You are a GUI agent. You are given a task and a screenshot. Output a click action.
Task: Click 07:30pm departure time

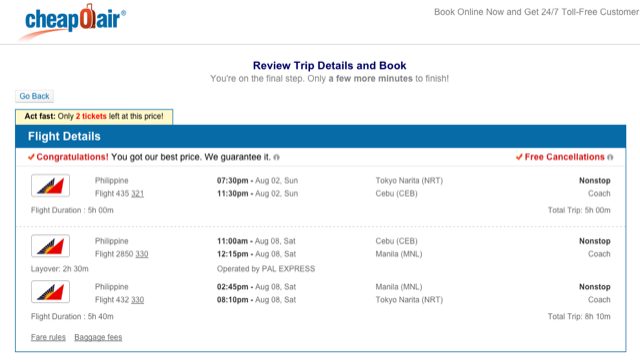pos(232,181)
